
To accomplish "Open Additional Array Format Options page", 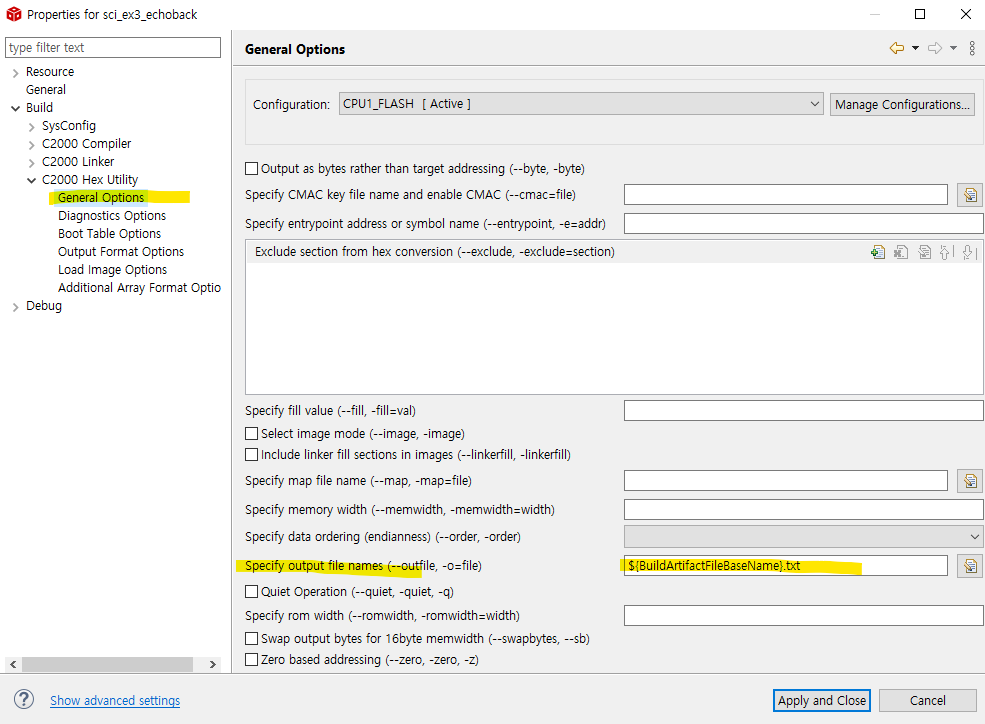I will click(139, 288).
